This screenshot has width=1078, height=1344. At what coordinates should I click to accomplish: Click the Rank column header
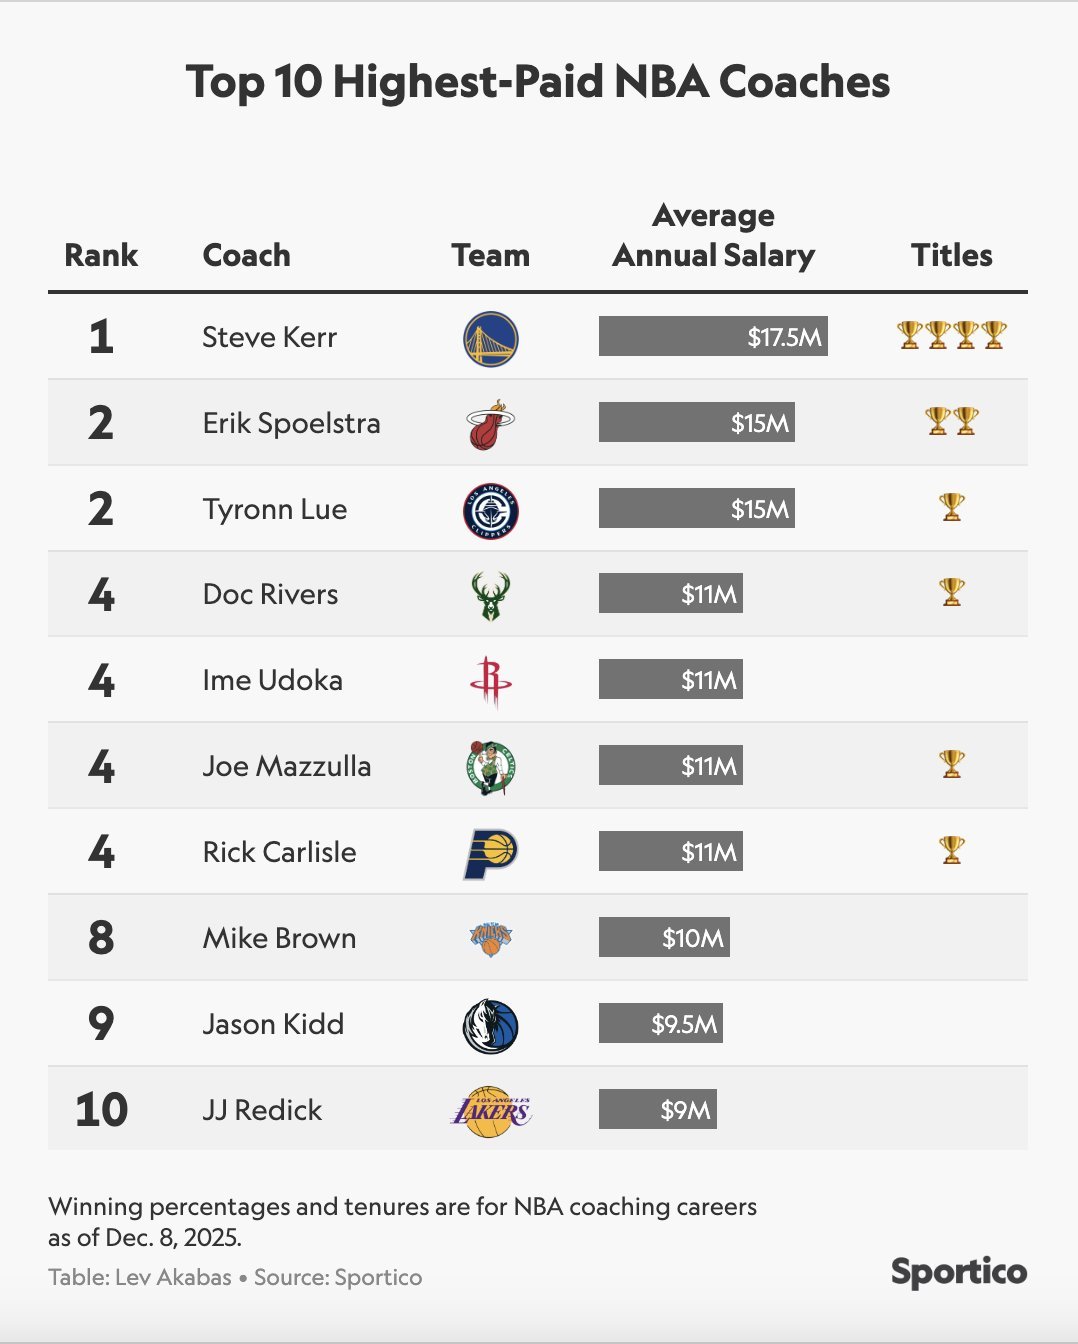click(x=101, y=256)
